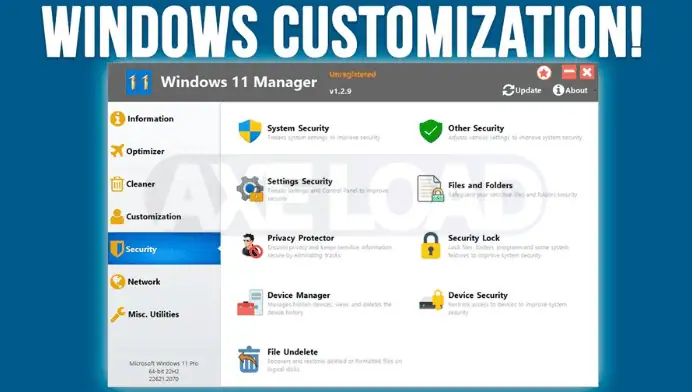Click the Optimizer airplane icon

[117, 151]
